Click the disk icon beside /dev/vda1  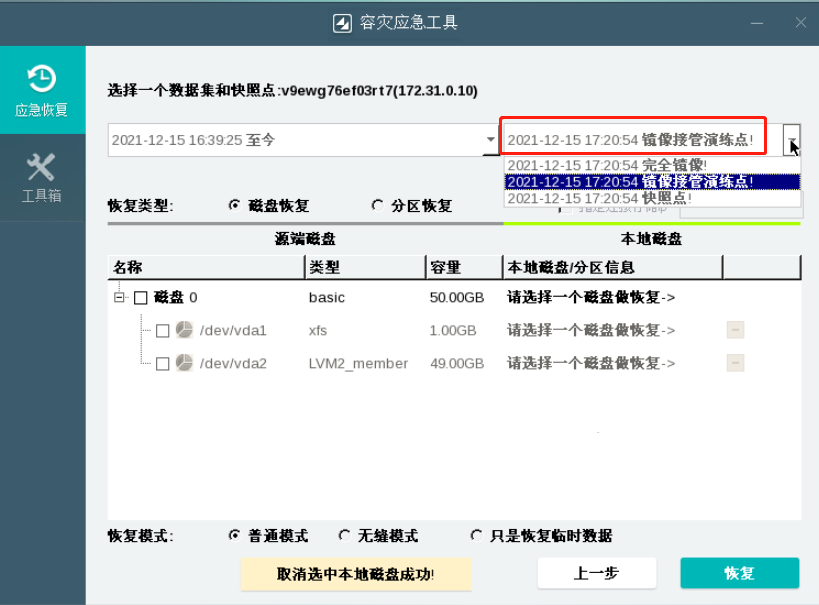point(183,331)
